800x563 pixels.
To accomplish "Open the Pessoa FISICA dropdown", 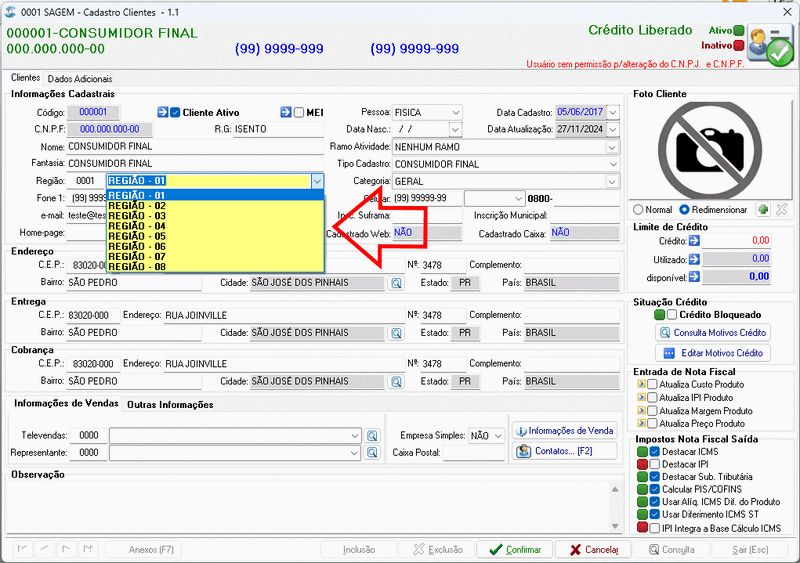I will tap(455, 112).
